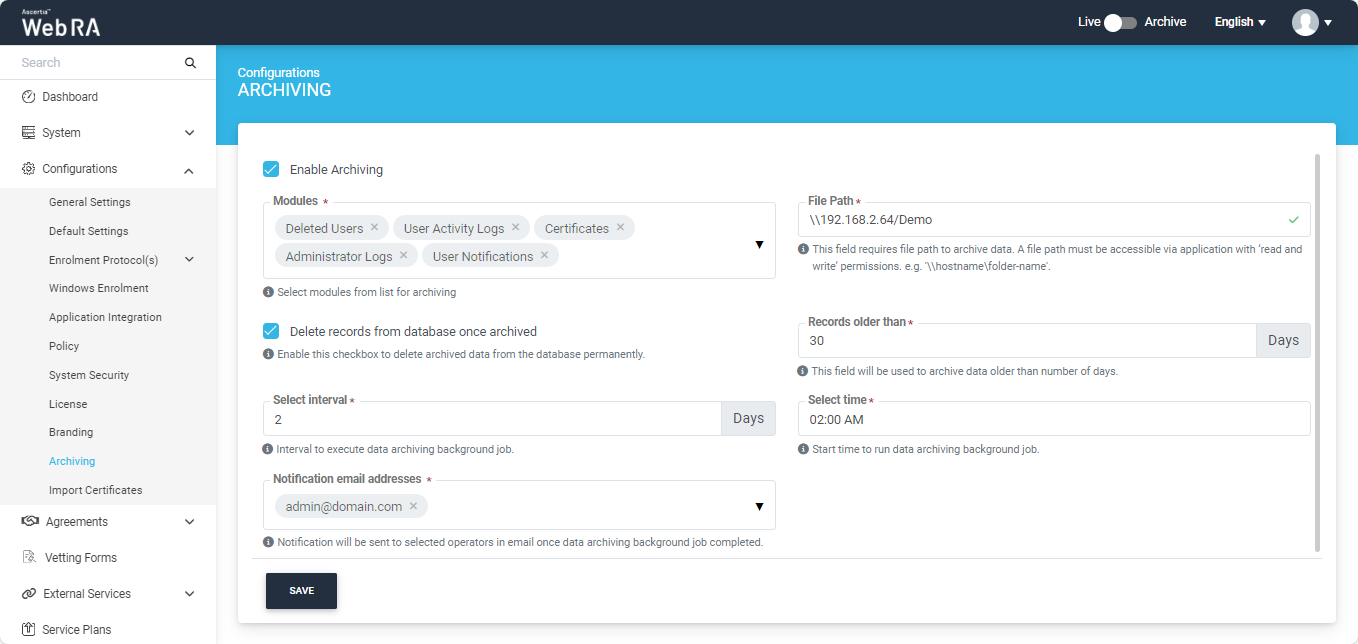Open the Dashboard link
The height and width of the screenshot is (644, 1358).
[70, 97]
